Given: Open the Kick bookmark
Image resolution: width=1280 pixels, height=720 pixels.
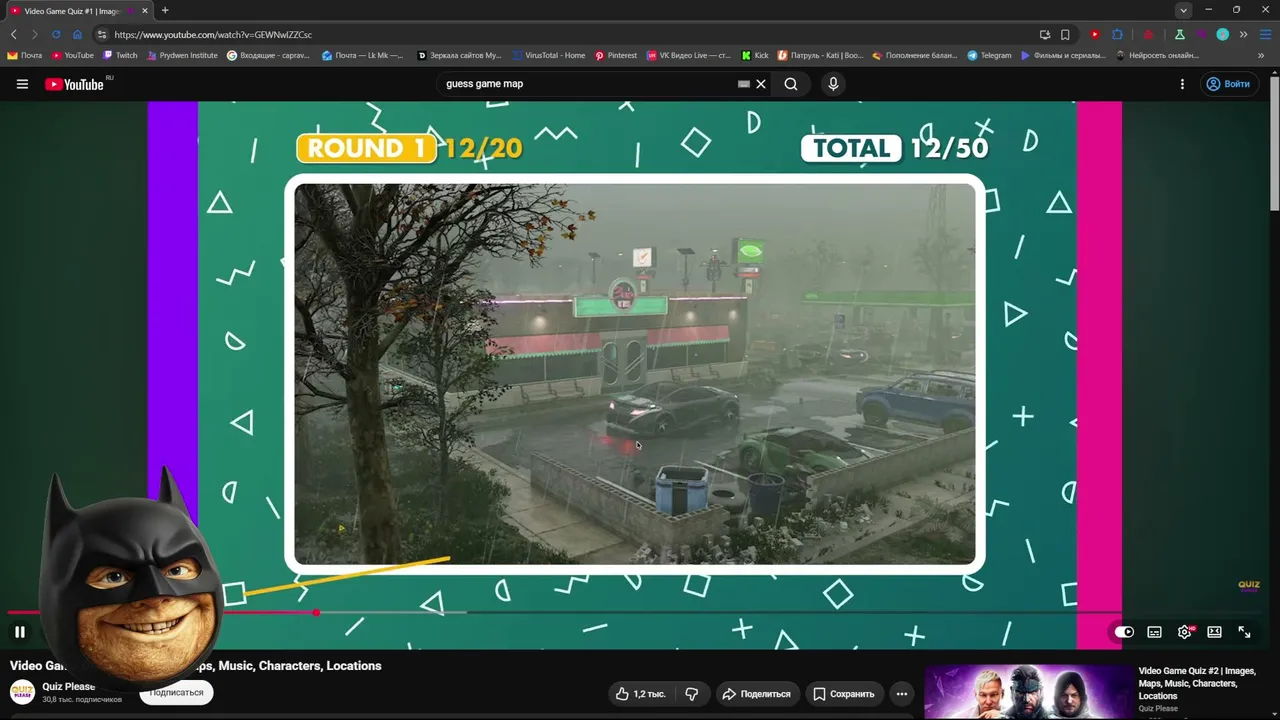Looking at the screenshot, I should [x=755, y=56].
